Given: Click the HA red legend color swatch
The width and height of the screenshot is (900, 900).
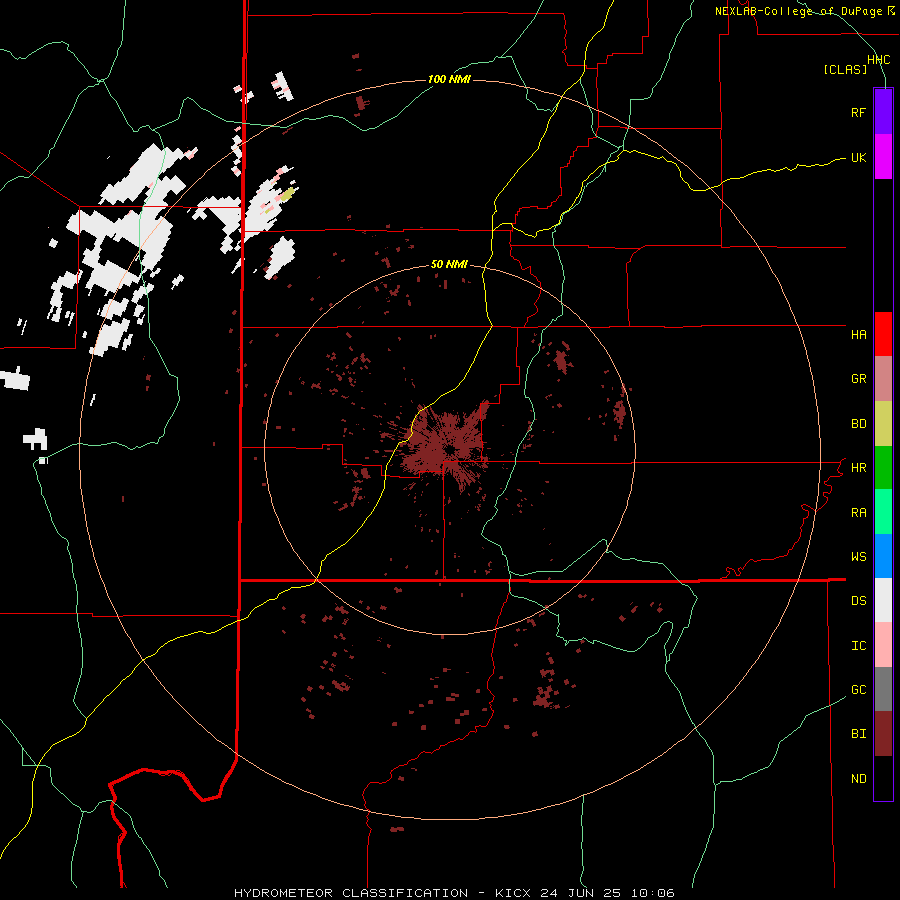Looking at the screenshot, I should [883, 334].
